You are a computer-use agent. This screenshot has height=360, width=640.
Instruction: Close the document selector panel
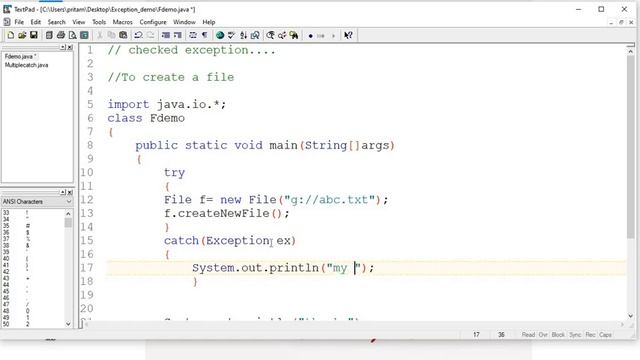70,47
